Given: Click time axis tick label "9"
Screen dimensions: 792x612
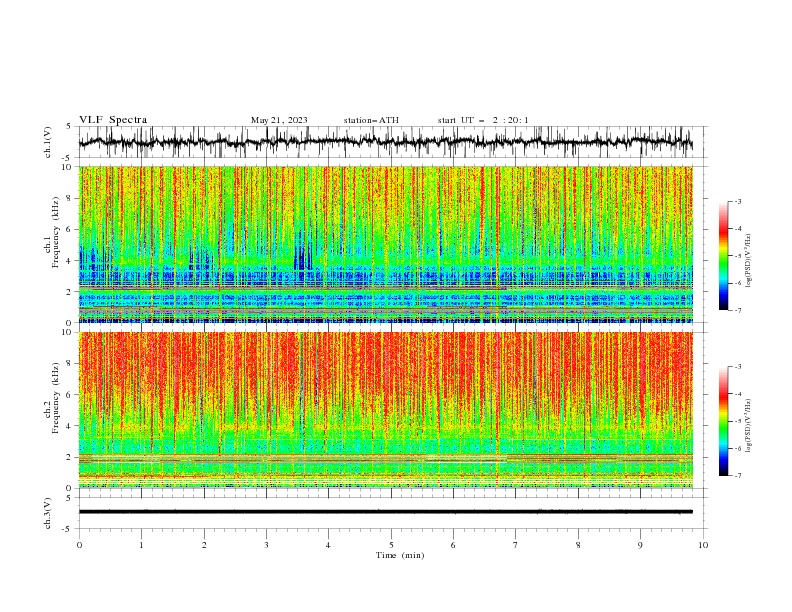Looking at the screenshot, I should click(x=640, y=545).
